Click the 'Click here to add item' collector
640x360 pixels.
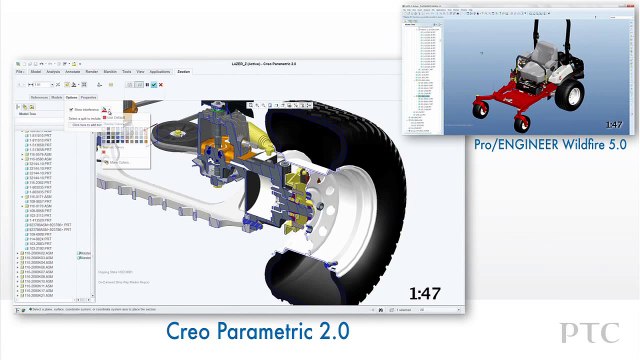click(85, 125)
